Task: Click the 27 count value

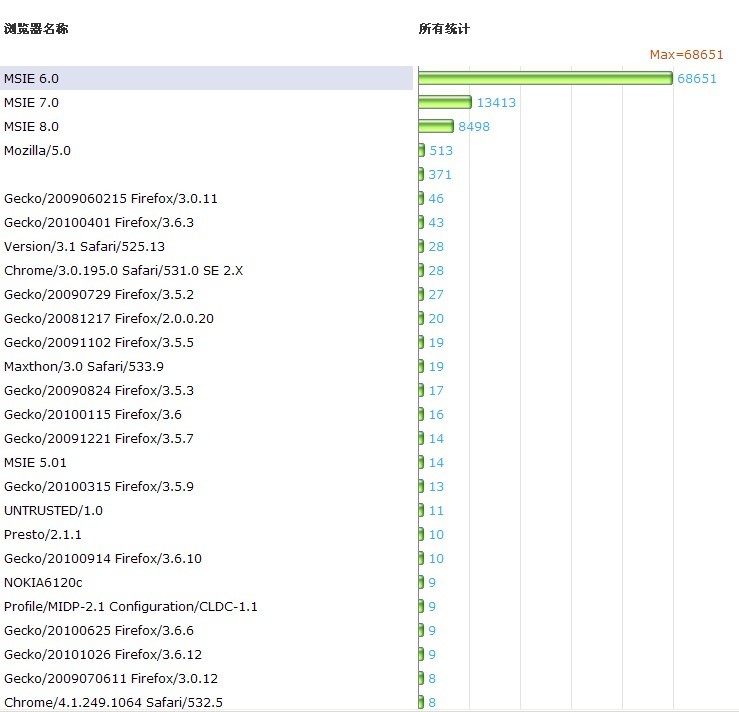Action: pyautogui.click(x=436, y=295)
